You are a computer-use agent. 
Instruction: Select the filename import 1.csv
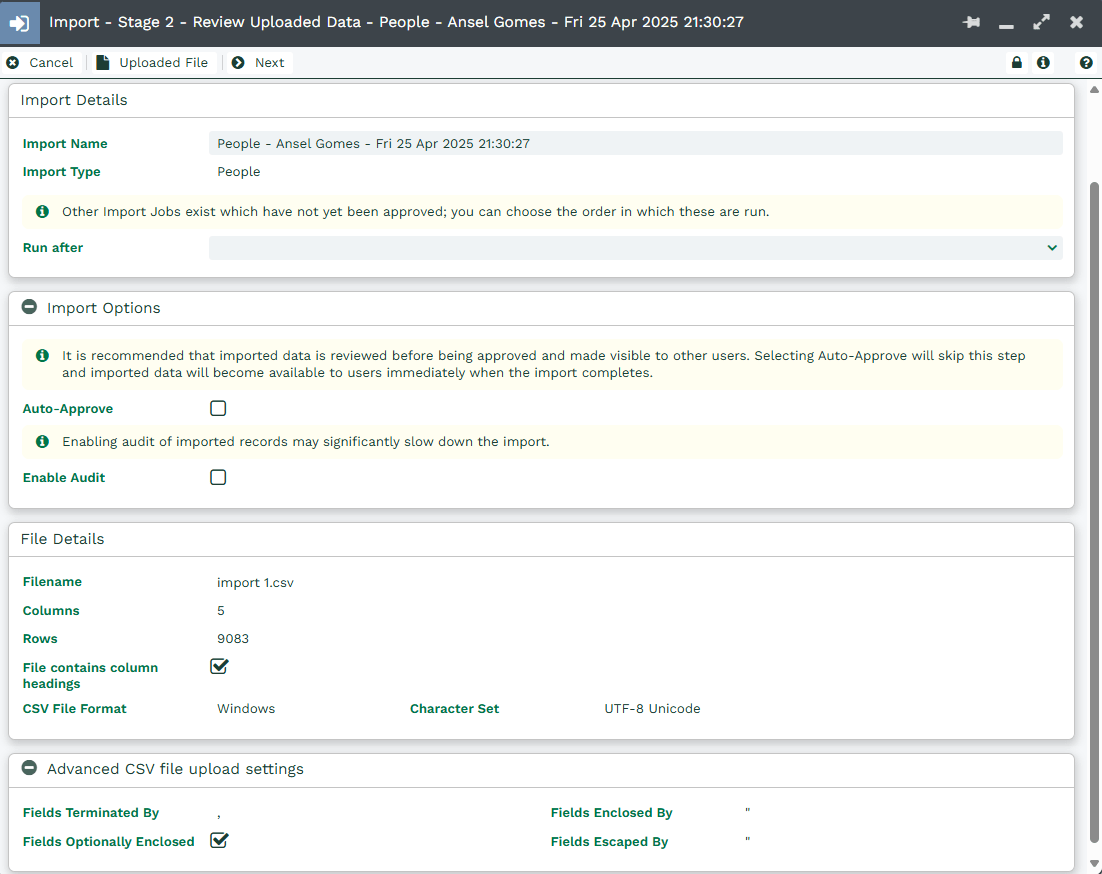tap(255, 582)
